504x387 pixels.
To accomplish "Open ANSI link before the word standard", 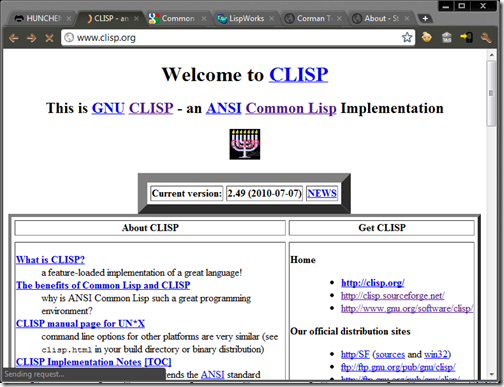I will (x=212, y=375).
